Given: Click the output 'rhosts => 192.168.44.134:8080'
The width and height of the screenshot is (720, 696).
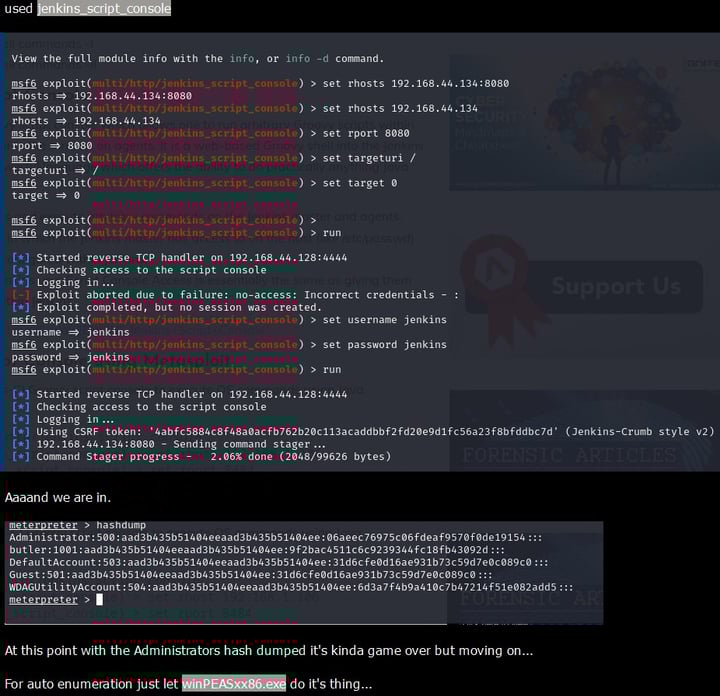Looking at the screenshot, I should click(101, 96).
